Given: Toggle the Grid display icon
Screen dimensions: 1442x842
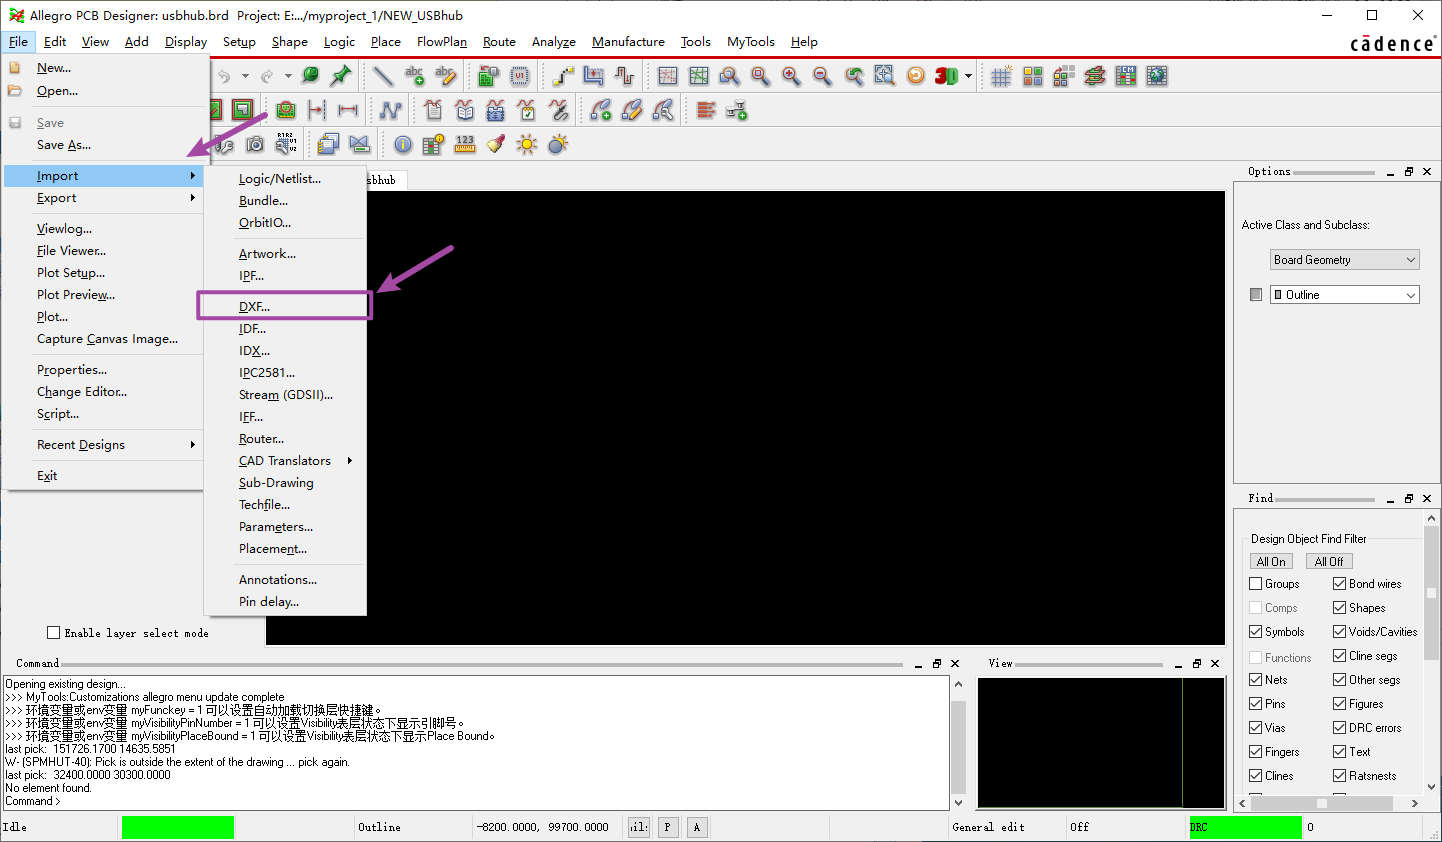Looking at the screenshot, I should coord(1001,76).
